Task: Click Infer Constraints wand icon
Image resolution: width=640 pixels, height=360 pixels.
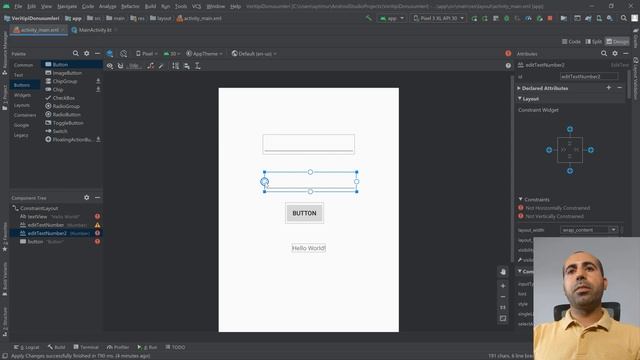Action: tap(161, 66)
